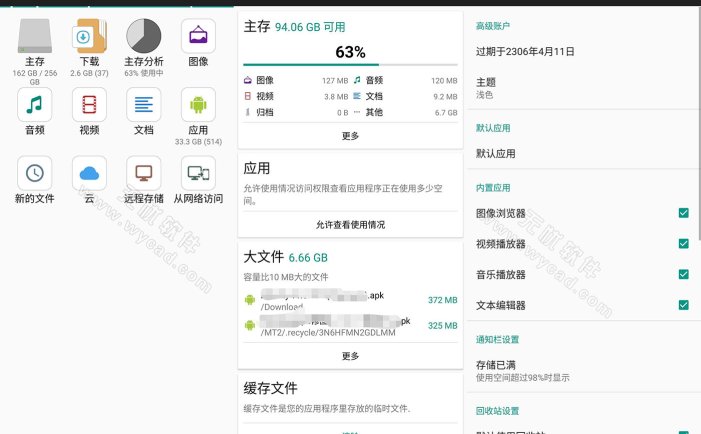Screen dimensions: 701x434
Task: Select 文档 row icon in storage breakdown
Action: [x=357, y=96]
